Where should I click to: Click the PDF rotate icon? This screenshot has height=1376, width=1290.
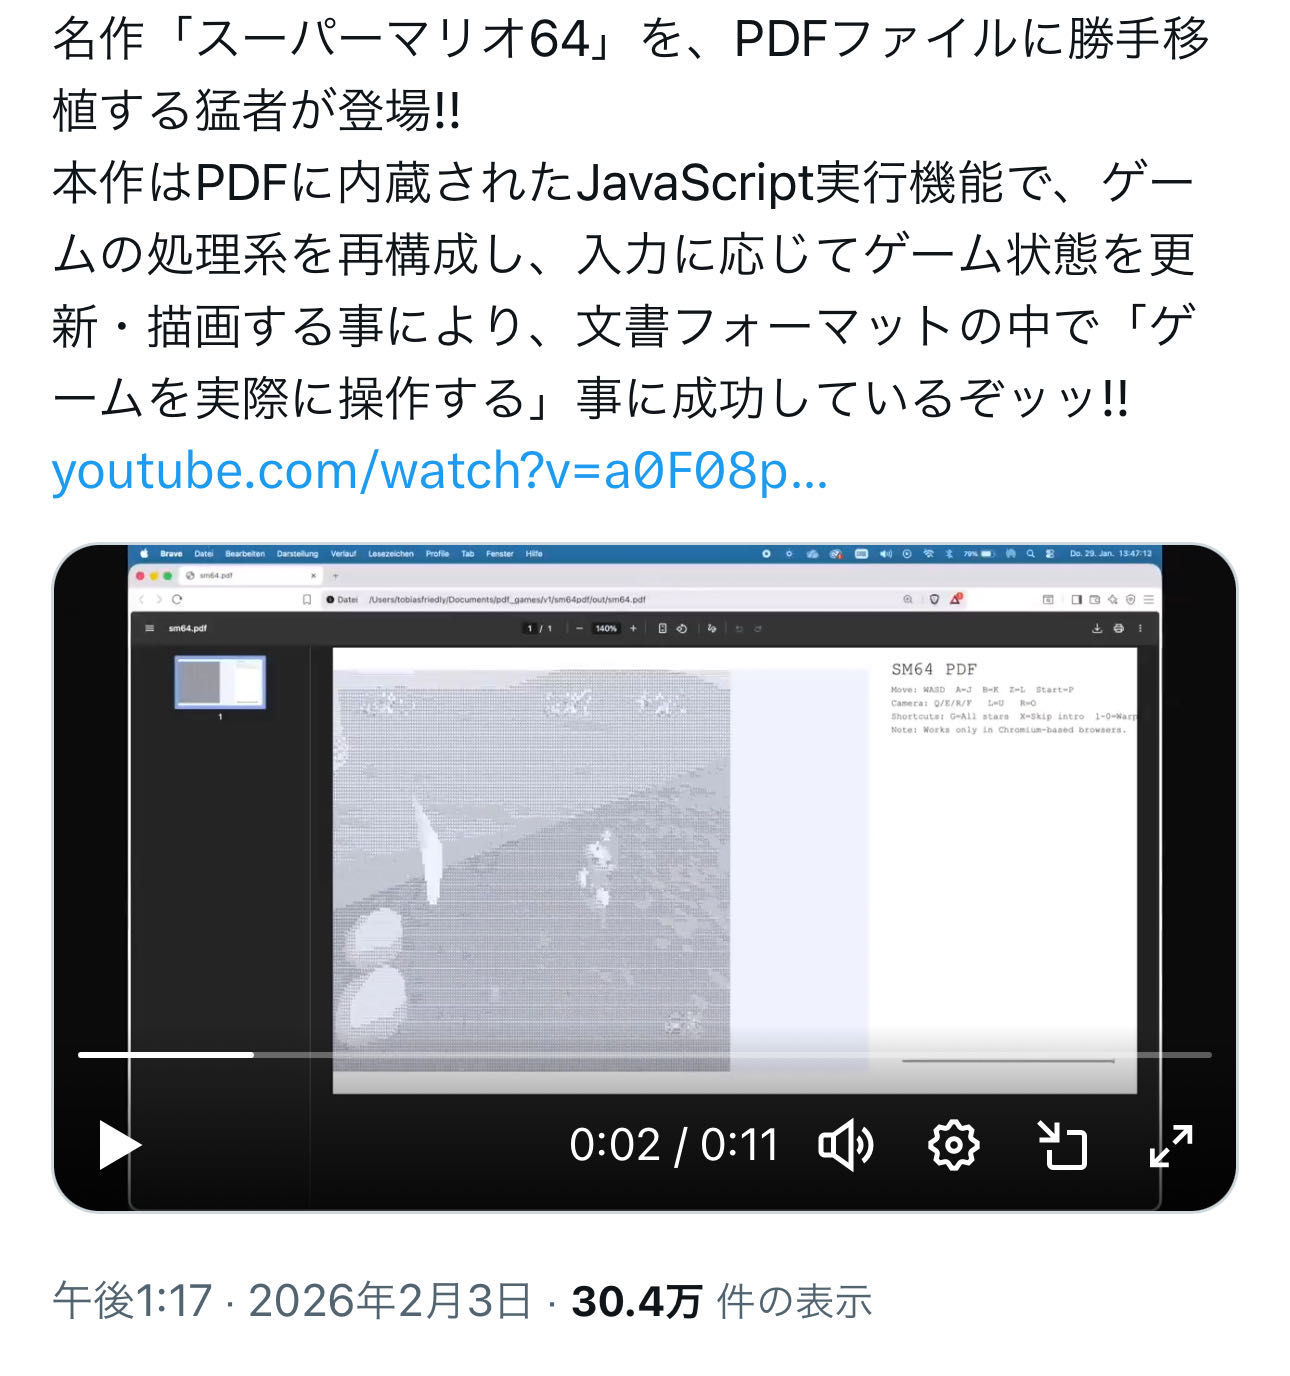(x=681, y=628)
